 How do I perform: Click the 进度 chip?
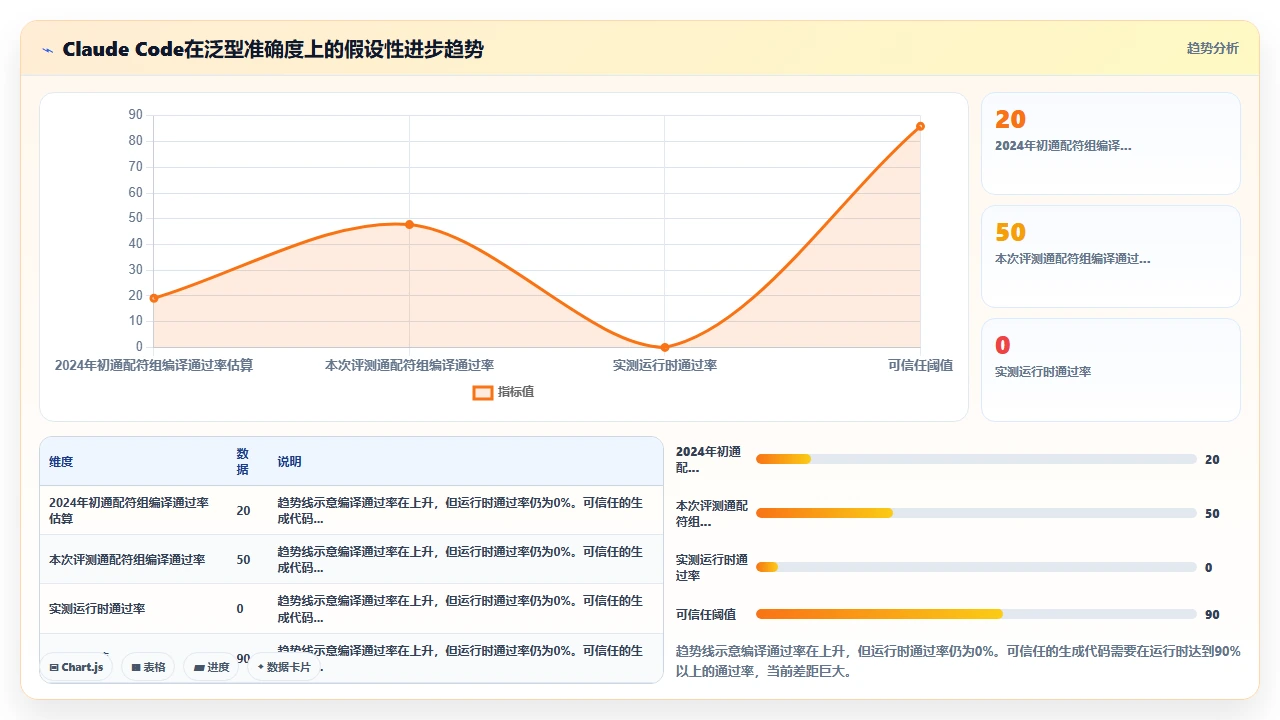[211, 667]
